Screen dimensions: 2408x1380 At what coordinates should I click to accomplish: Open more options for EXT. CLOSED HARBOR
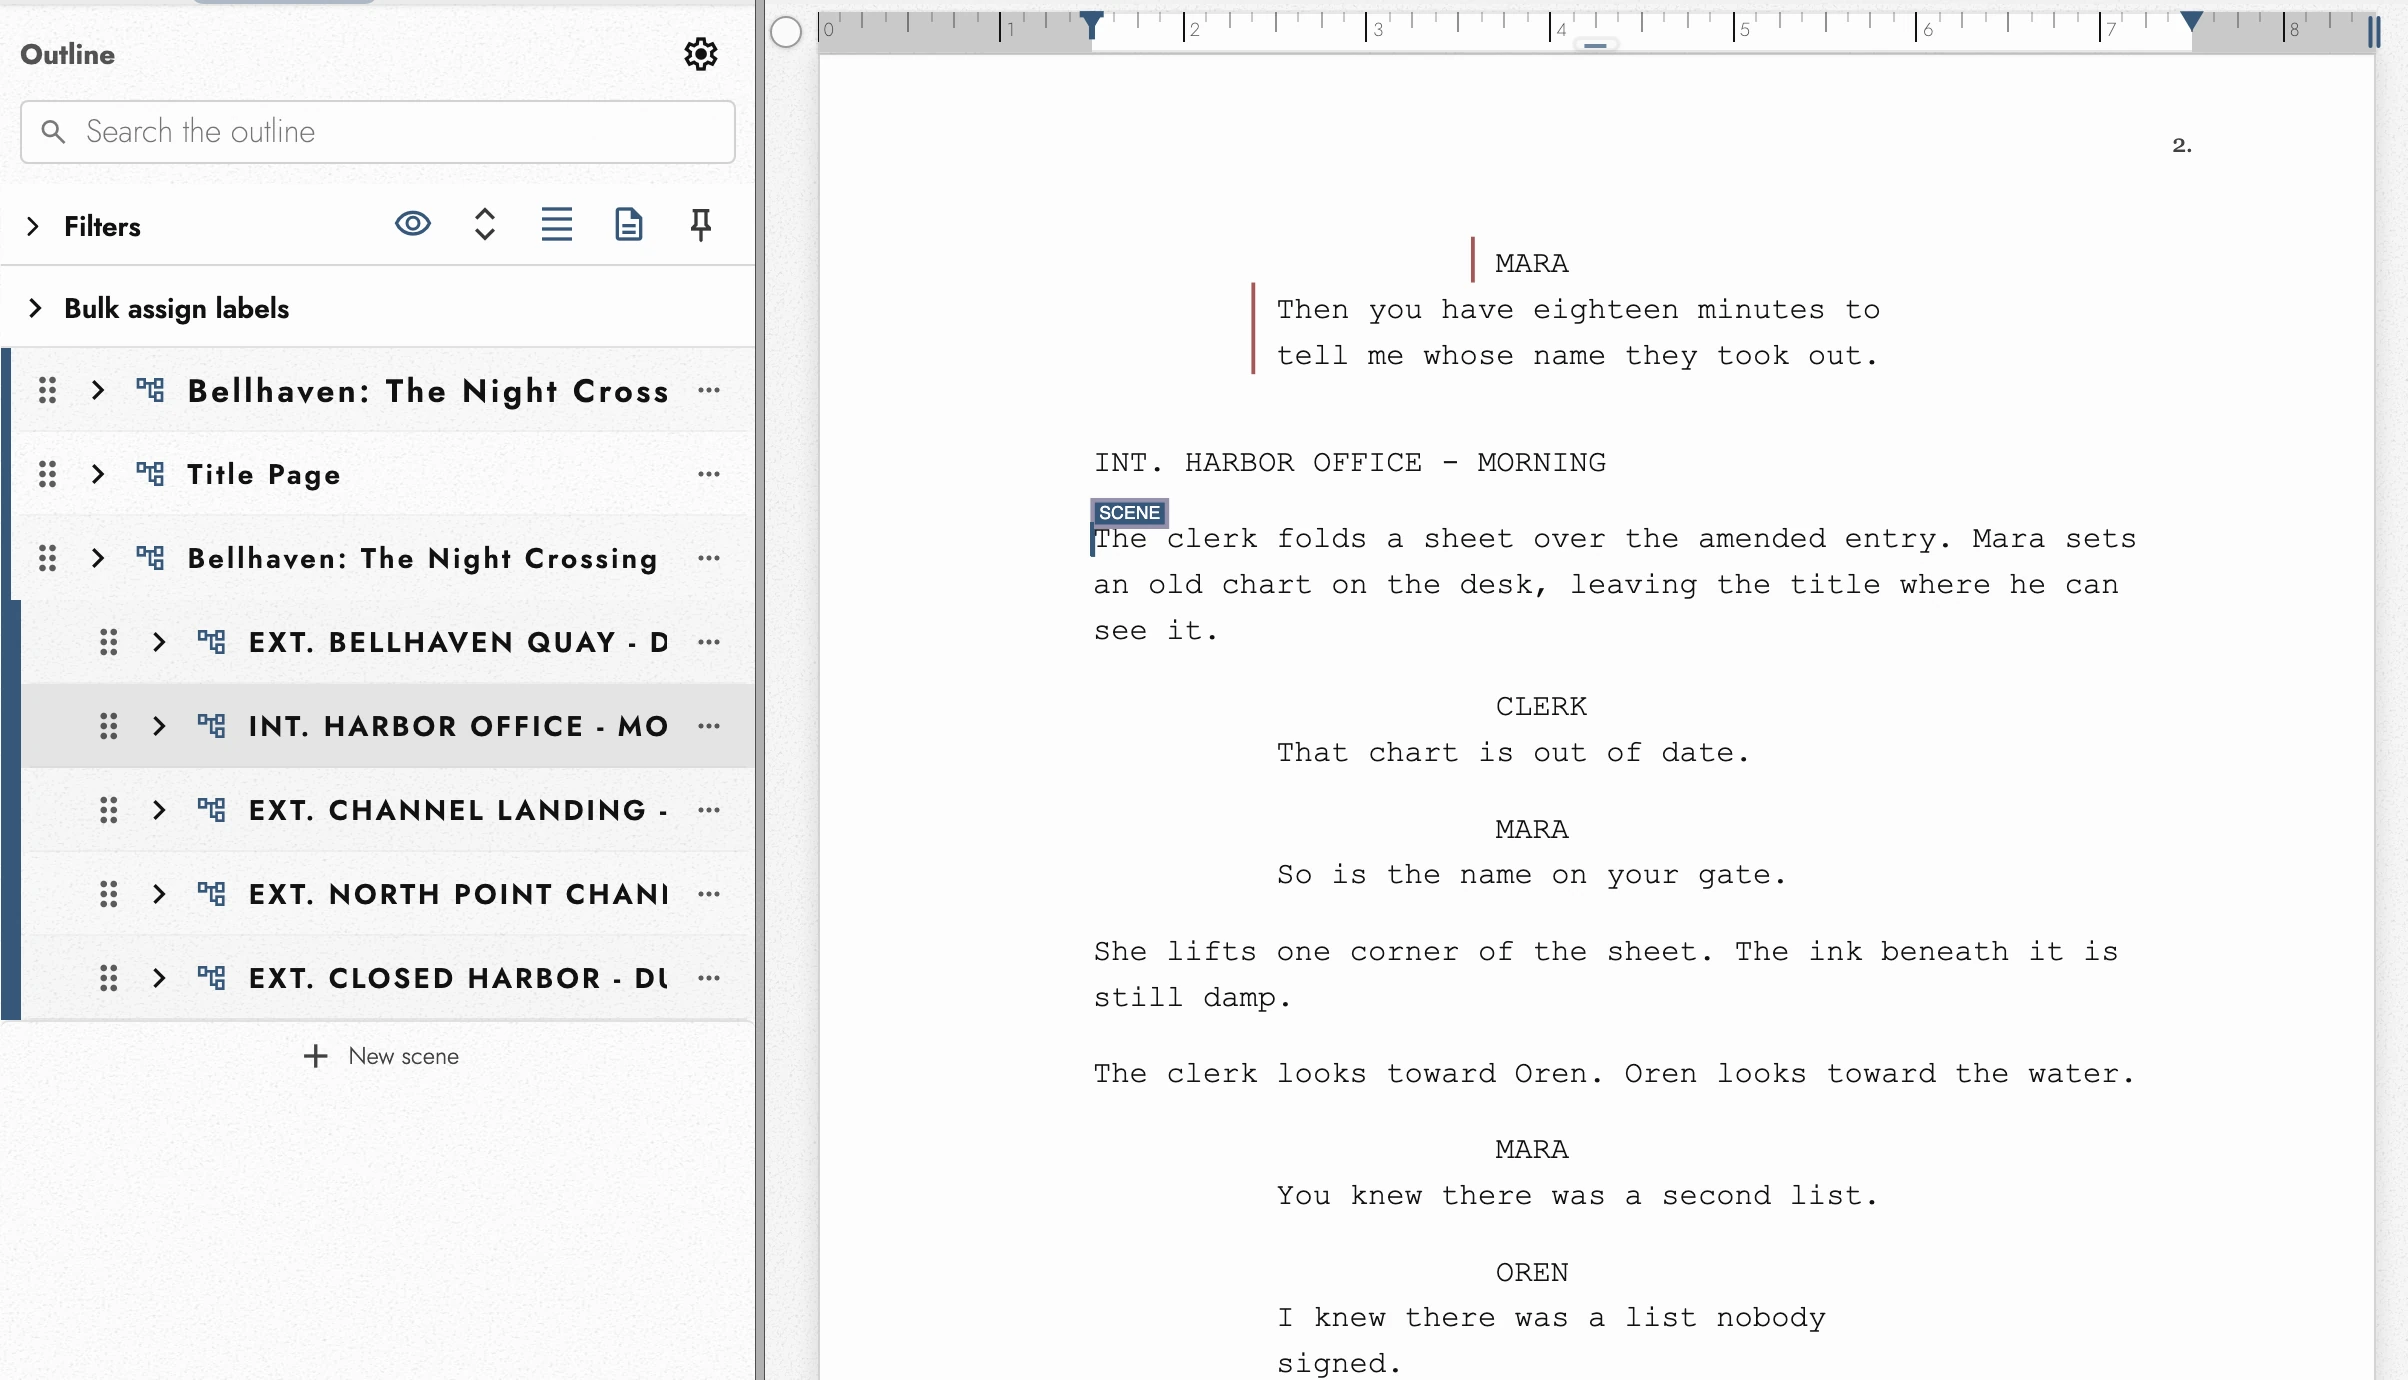[x=709, y=978]
